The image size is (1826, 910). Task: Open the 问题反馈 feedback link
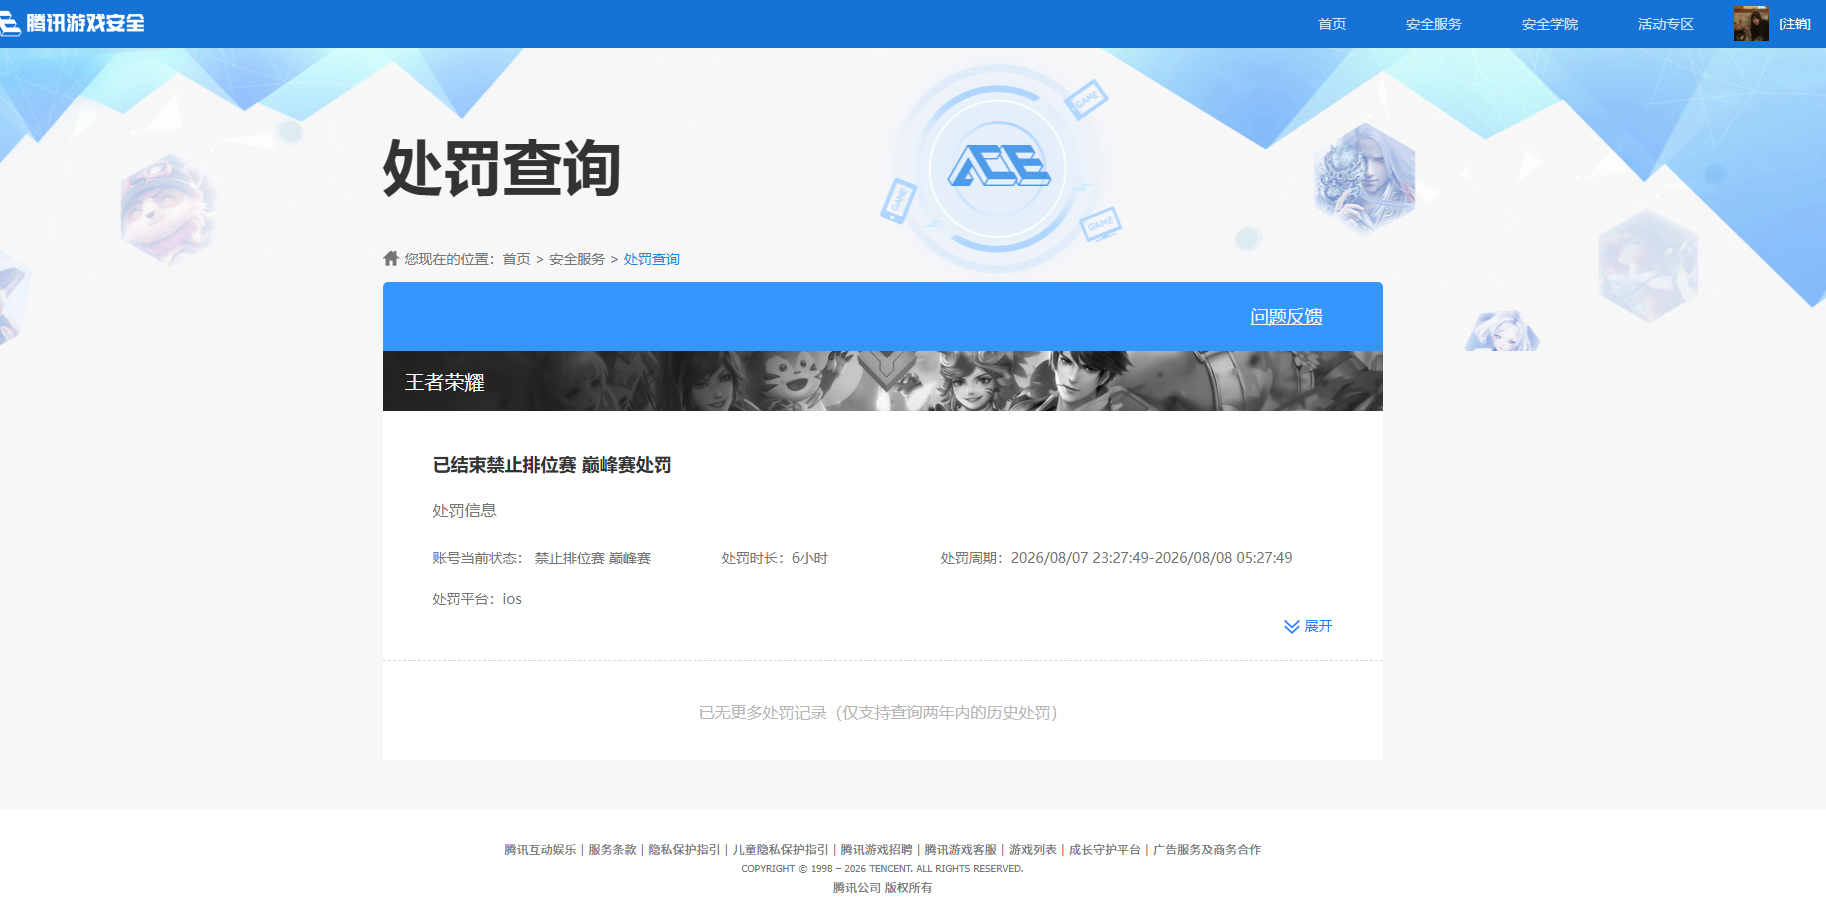pos(1286,317)
